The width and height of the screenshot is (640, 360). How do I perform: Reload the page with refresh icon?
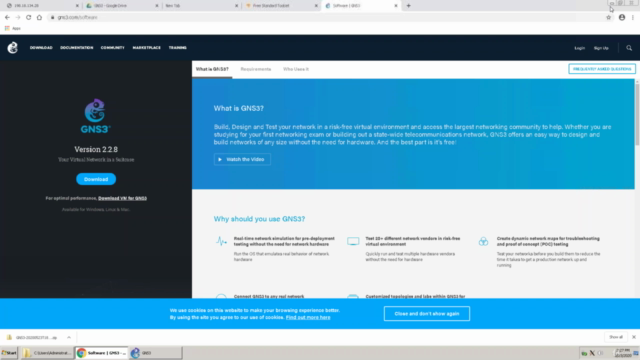click(x=29, y=17)
